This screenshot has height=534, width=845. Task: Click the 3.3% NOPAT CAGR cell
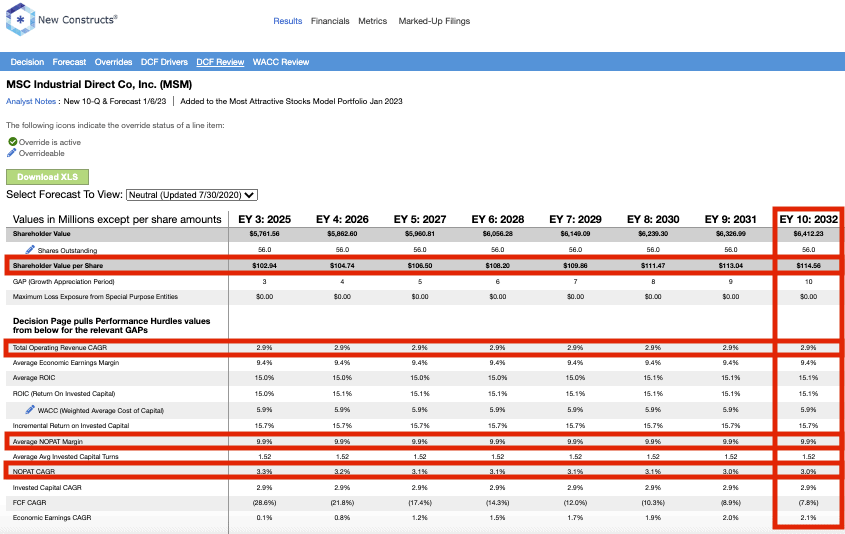coord(265,471)
